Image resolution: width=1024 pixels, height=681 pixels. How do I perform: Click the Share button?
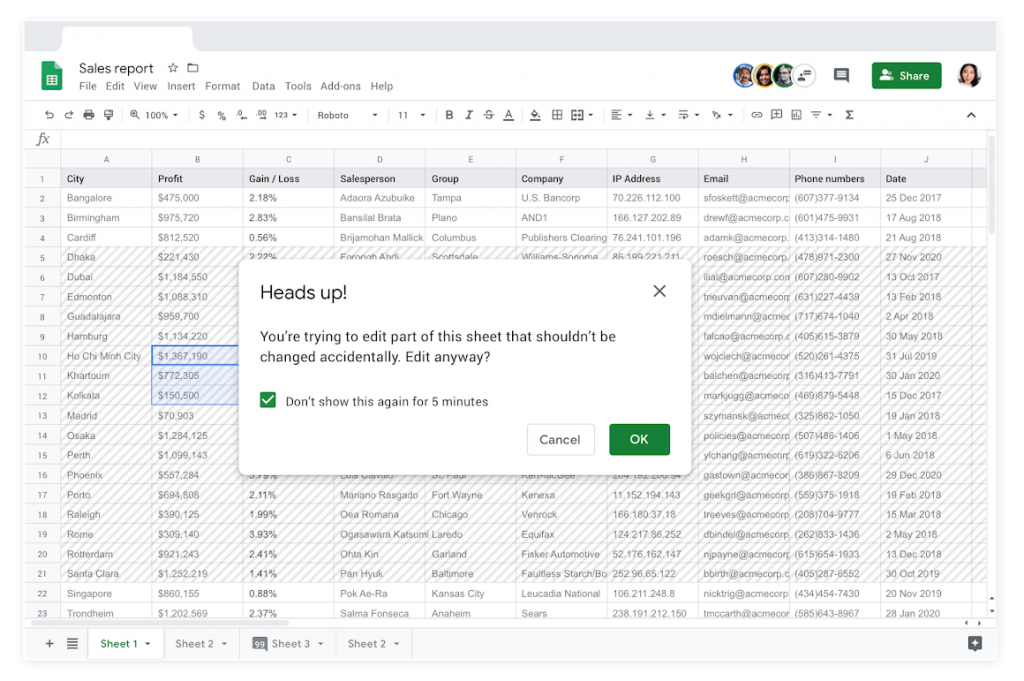coord(906,75)
